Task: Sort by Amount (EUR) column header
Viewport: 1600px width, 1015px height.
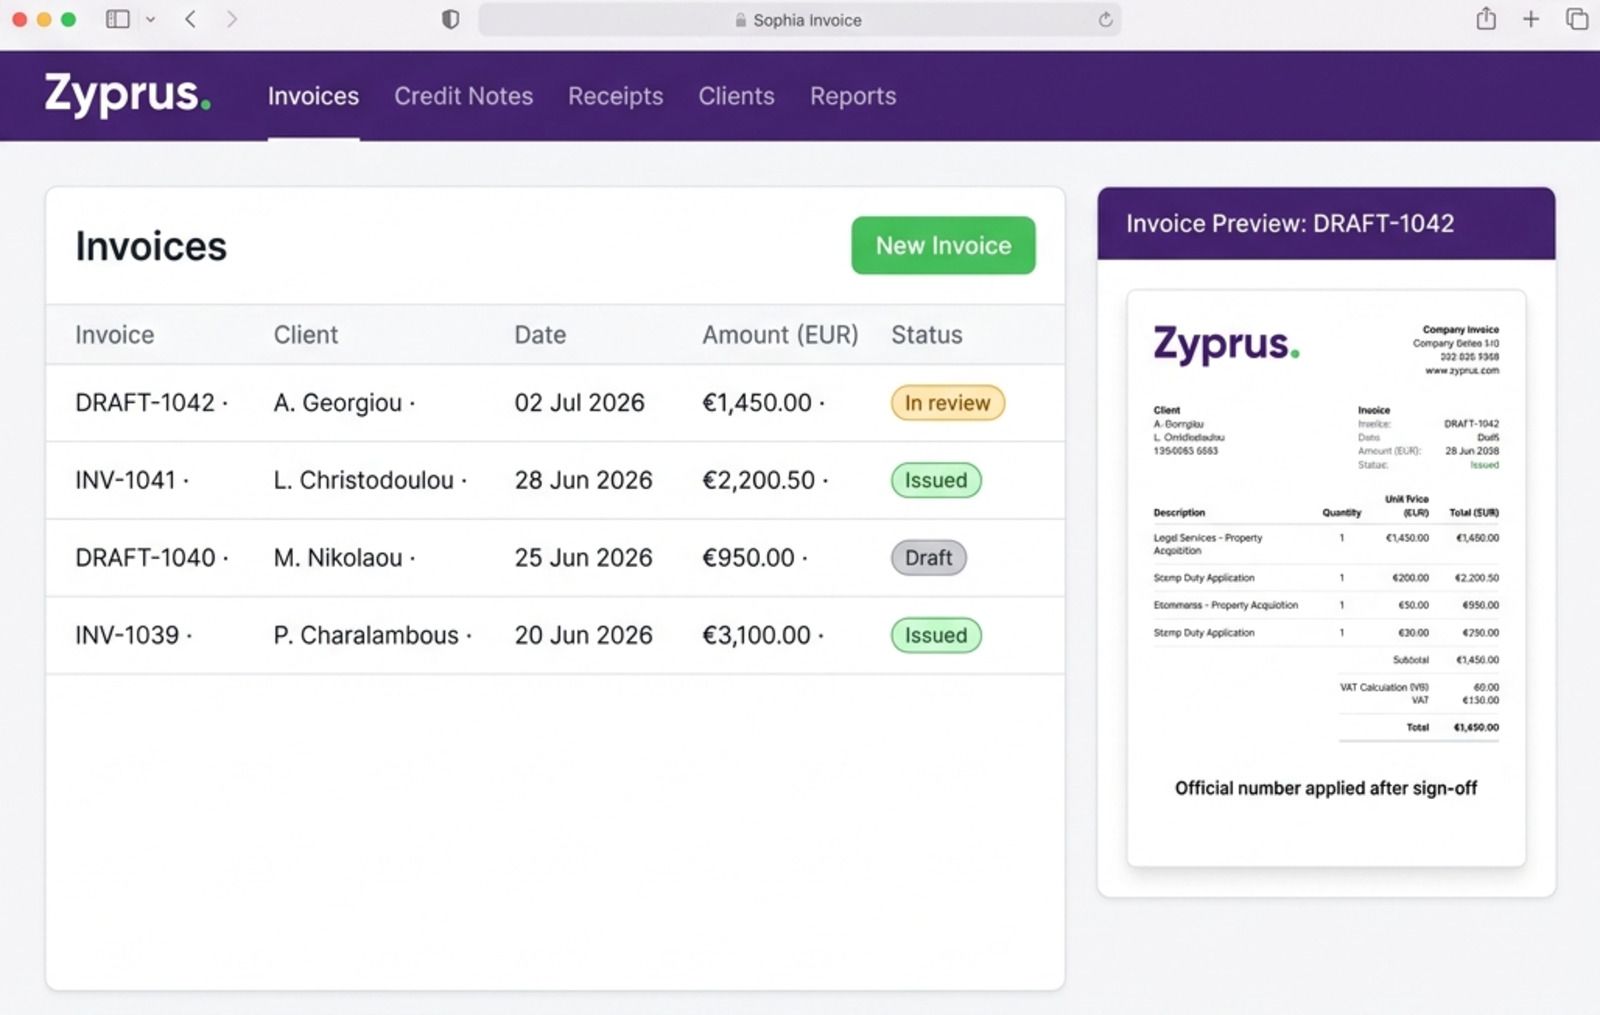Action: pos(780,335)
